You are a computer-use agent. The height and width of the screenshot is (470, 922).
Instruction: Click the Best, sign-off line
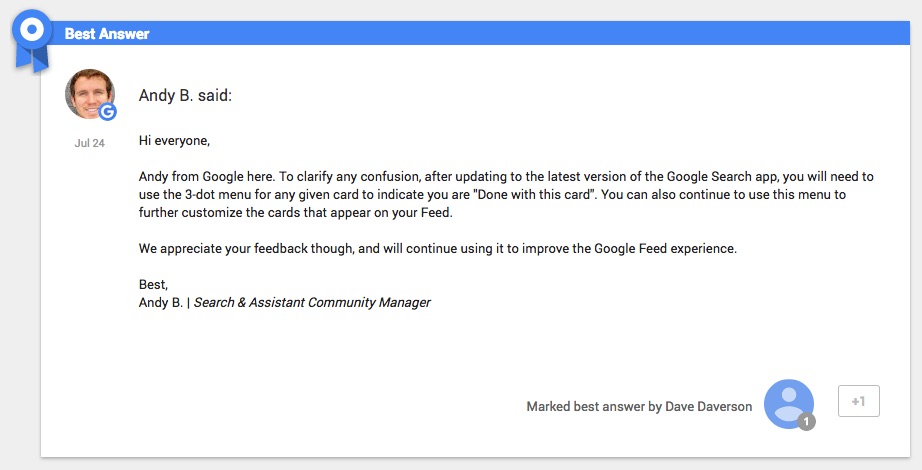(153, 285)
